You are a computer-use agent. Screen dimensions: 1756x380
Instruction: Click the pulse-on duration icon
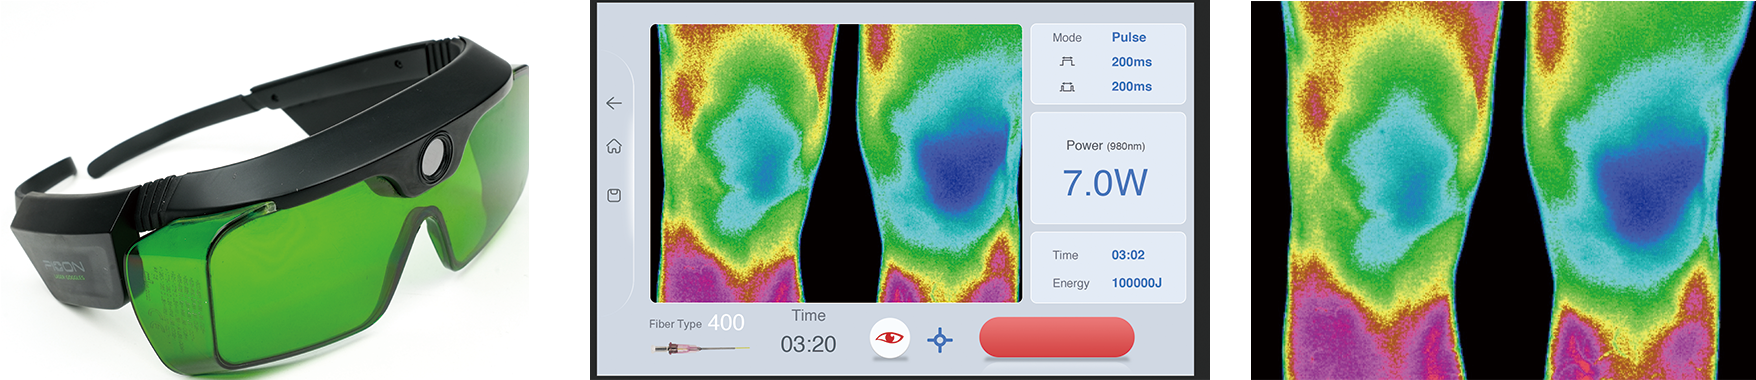(x=1067, y=62)
